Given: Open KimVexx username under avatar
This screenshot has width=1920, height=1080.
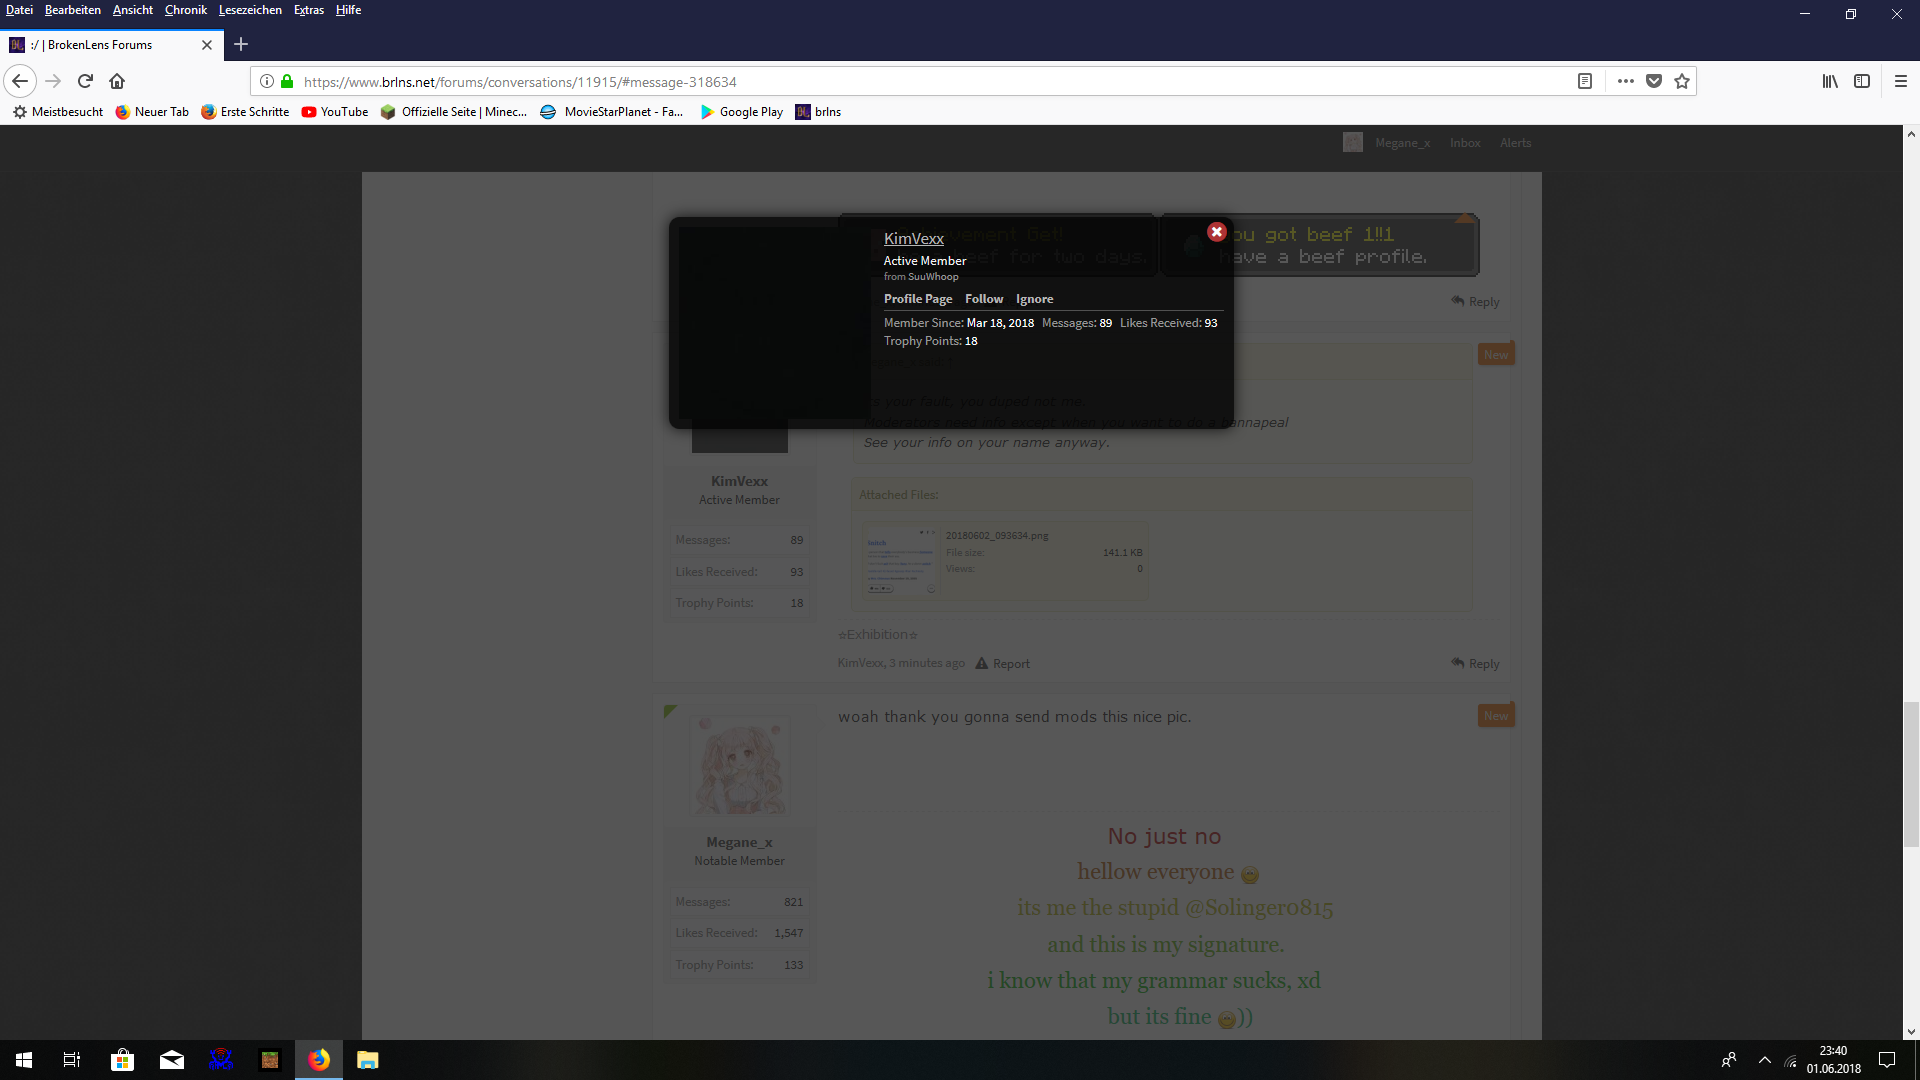Looking at the screenshot, I should (739, 481).
